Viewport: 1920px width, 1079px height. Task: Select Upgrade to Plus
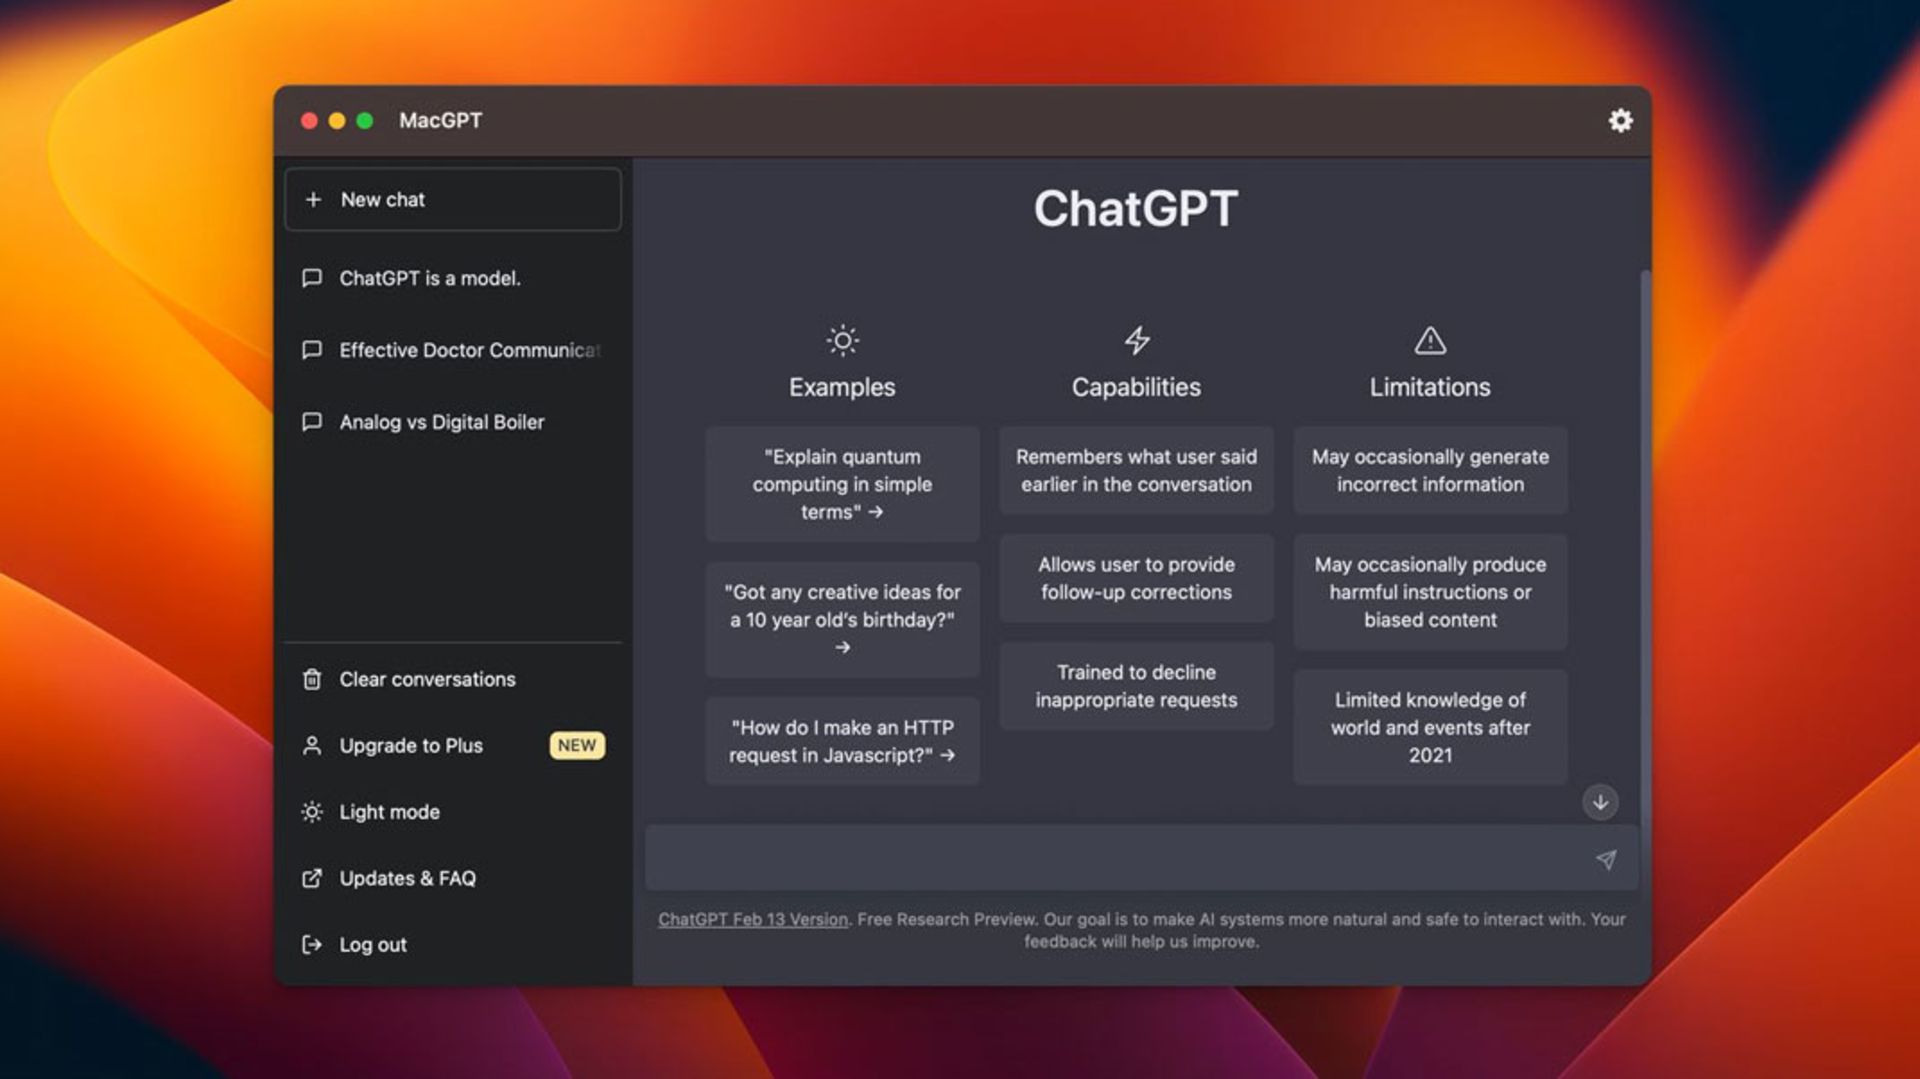pyautogui.click(x=453, y=745)
